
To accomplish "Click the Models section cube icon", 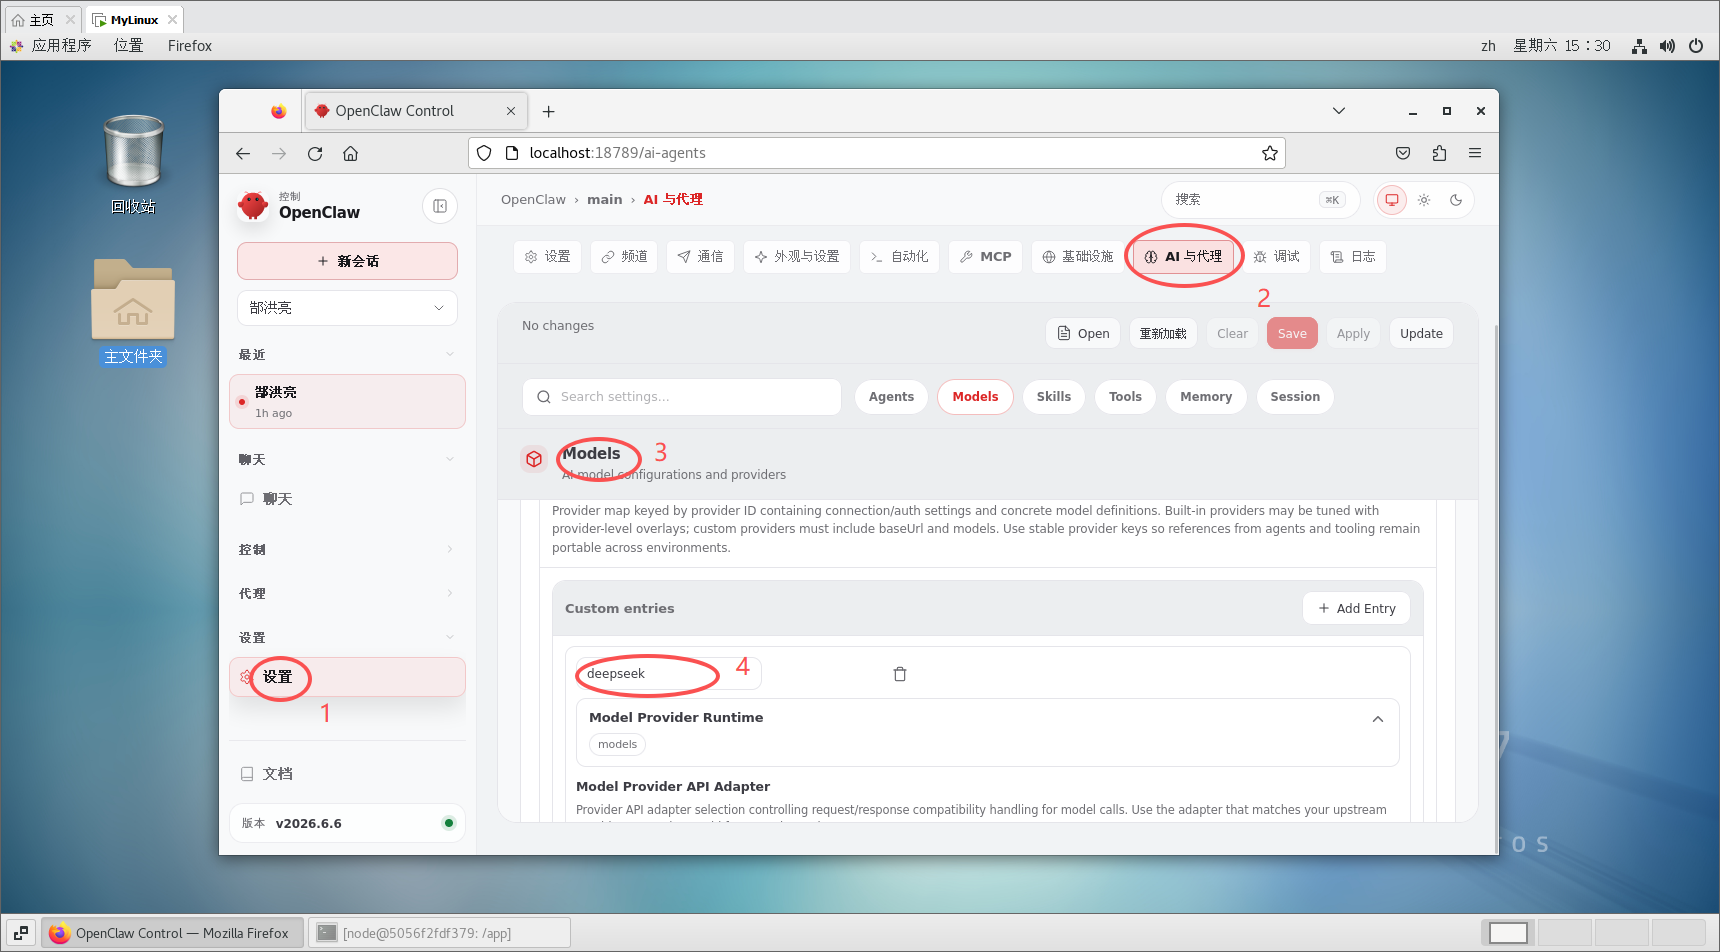I will tap(534, 459).
